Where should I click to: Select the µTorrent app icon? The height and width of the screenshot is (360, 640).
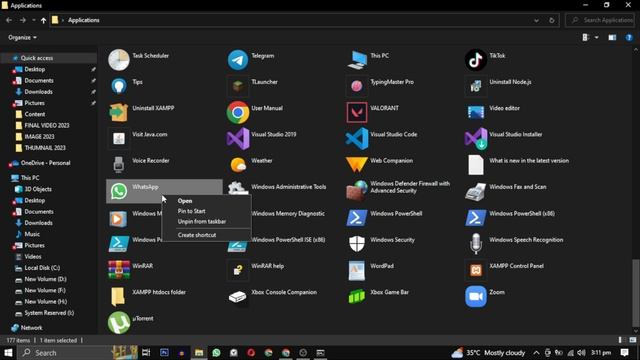(x=119, y=322)
